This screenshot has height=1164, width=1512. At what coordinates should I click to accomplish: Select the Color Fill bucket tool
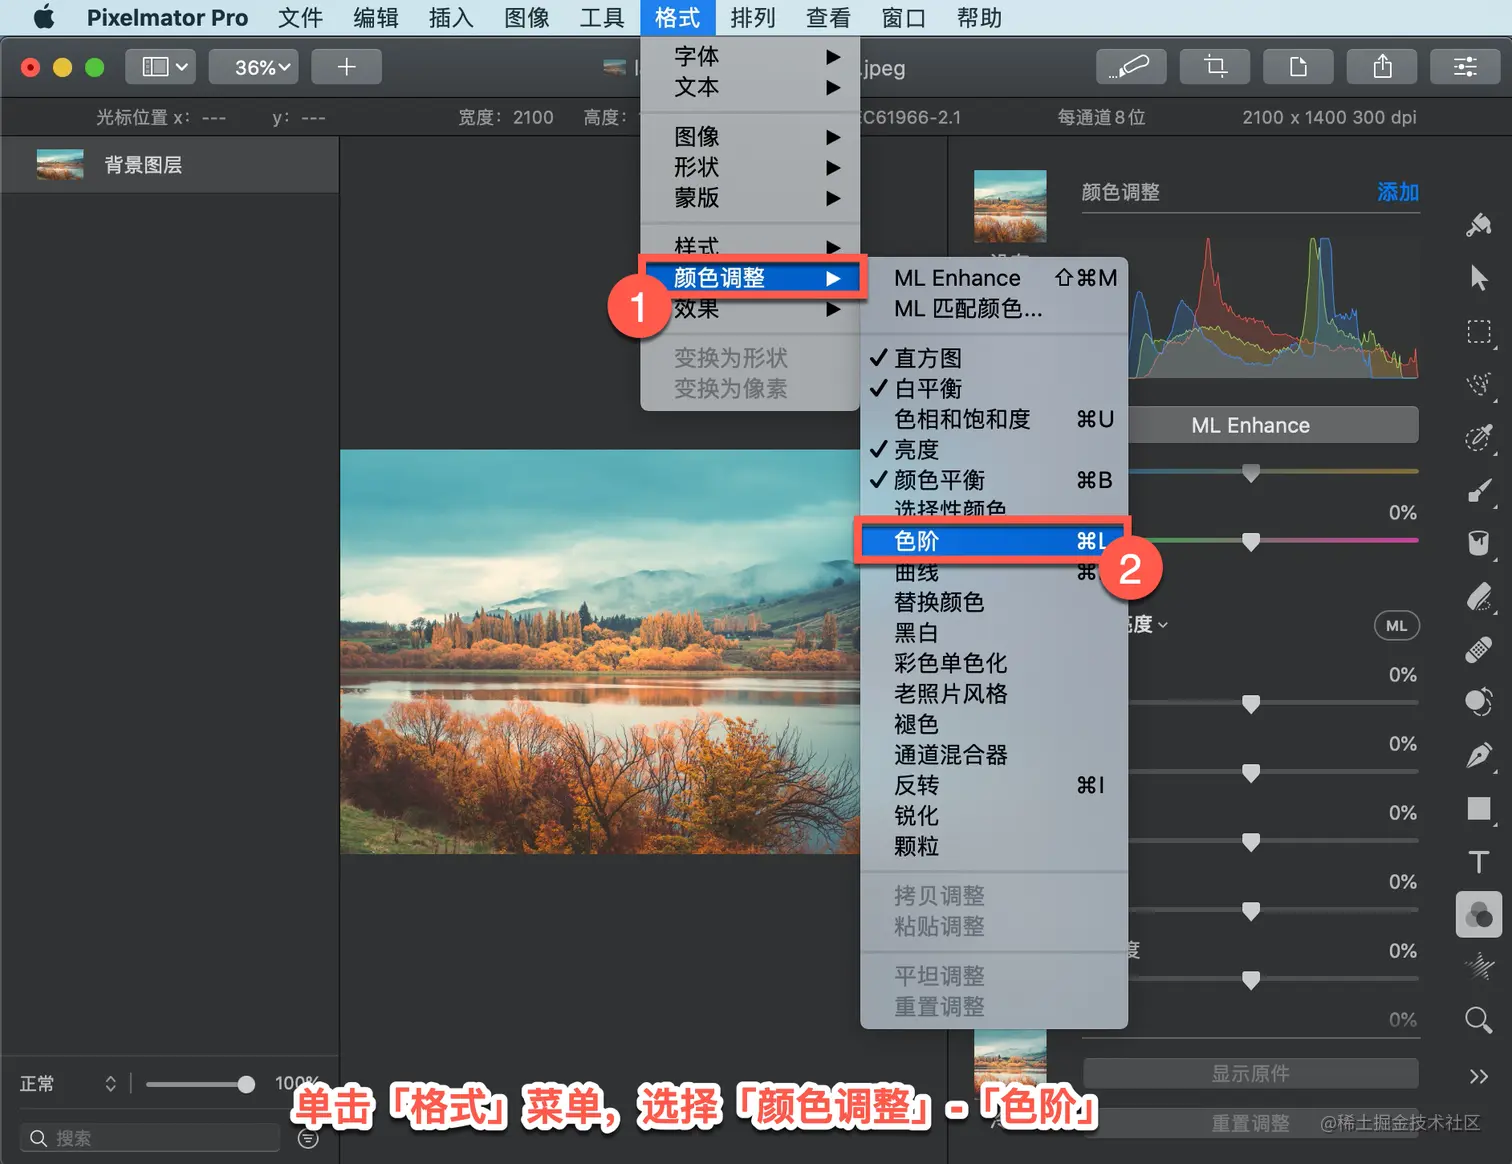1479,543
